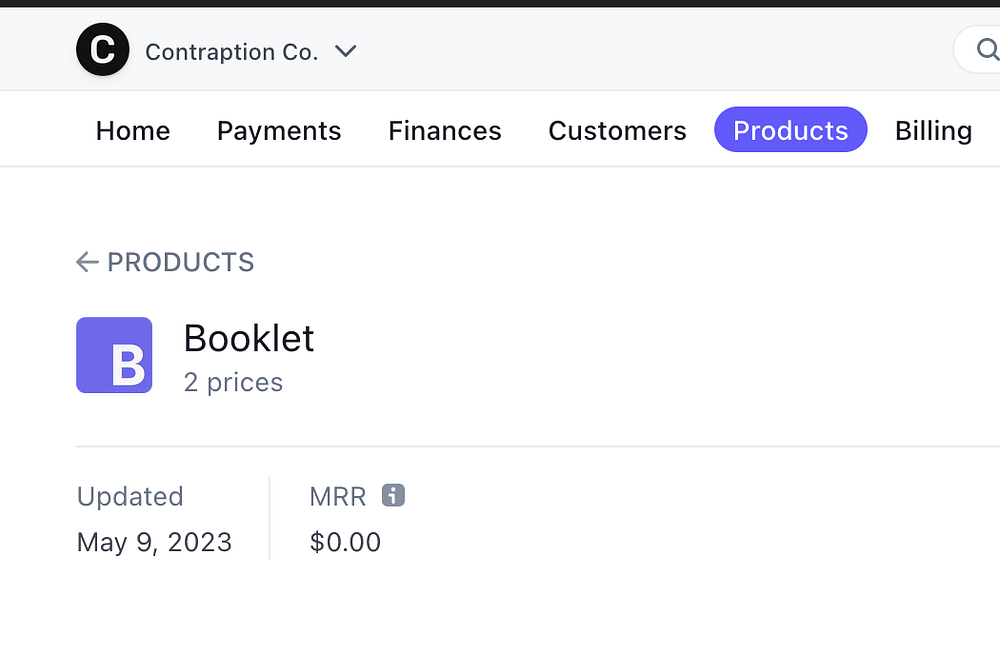
Task: Open the Payments tab
Action: pos(279,131)
